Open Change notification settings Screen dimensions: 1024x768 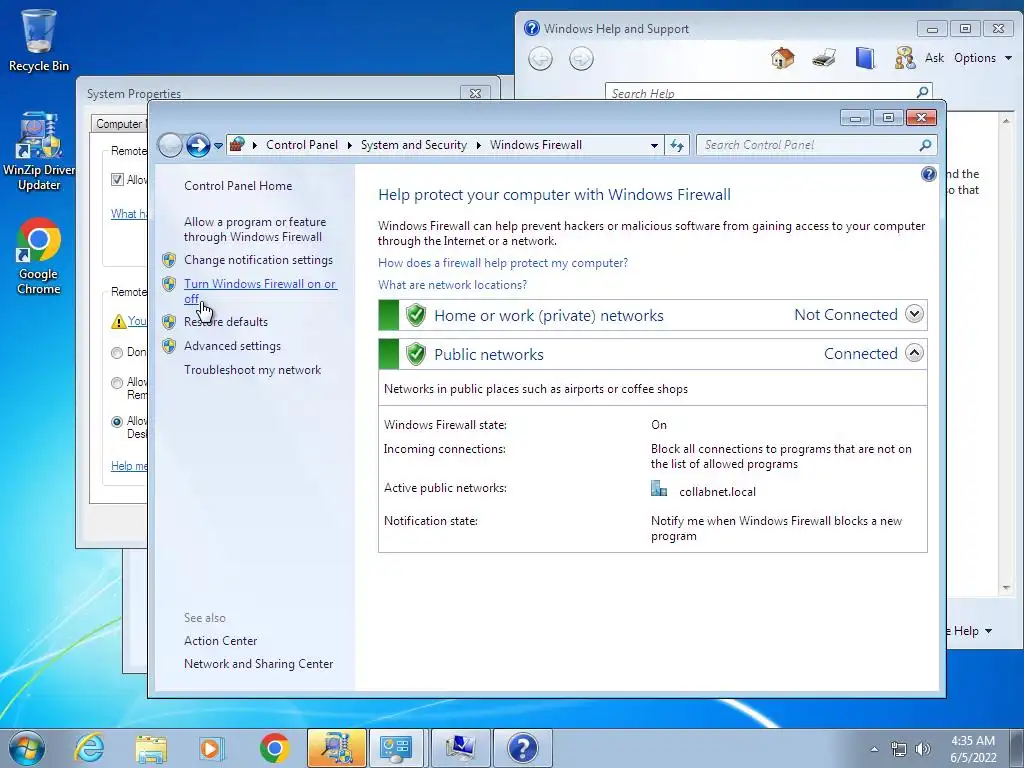[x=259, y=260]
